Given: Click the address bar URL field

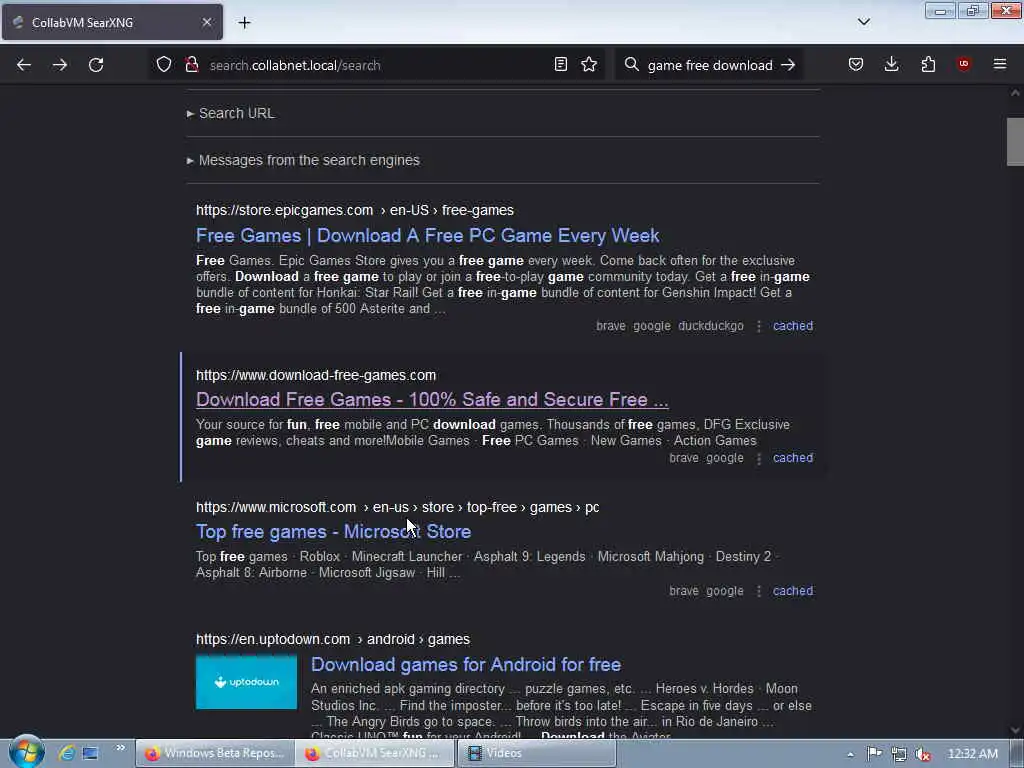Looking at the screenshot, I should (376, 65).
